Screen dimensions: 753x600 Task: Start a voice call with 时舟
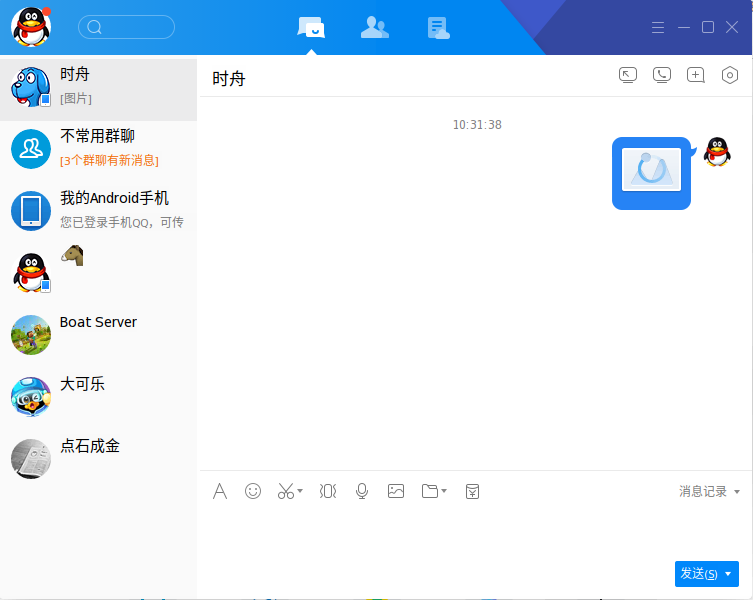click(x=662, y=75)
